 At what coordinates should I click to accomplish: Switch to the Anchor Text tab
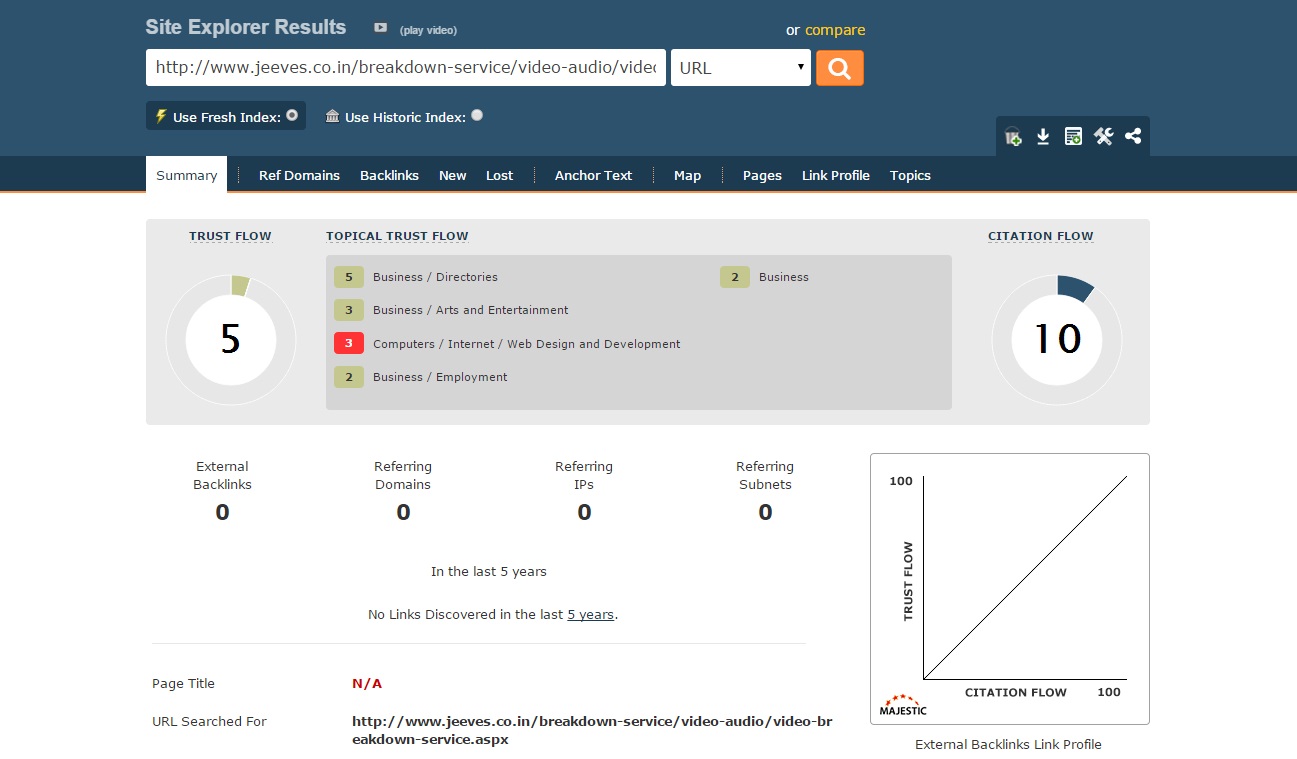click(593, 175)
